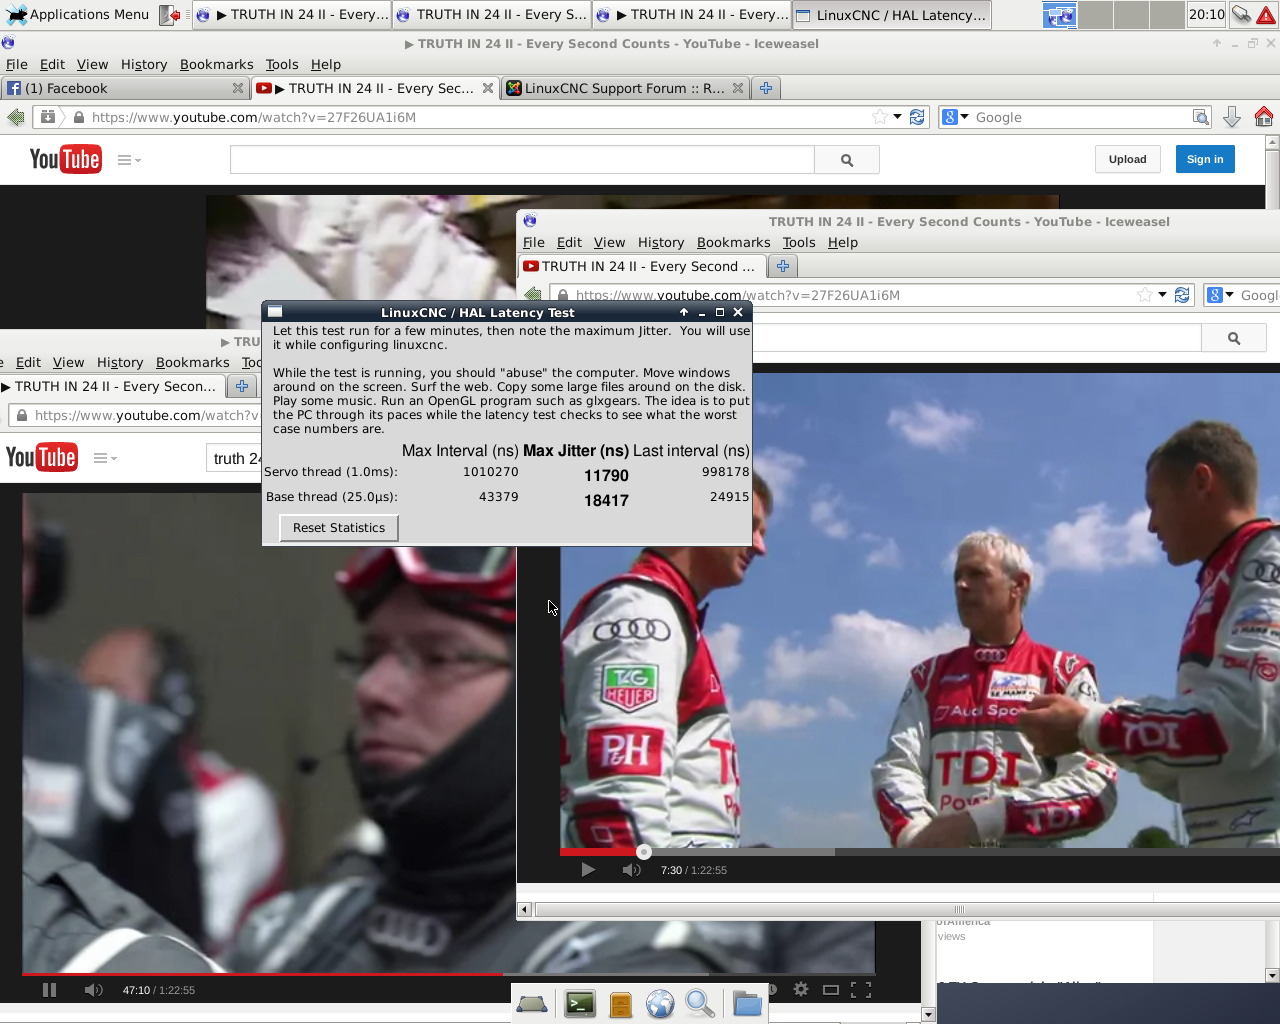Image resolution: width=1280 pixels, height=1024 pixels.
Task: Launch the terminal from the dock
Action: click(x=580, y=1003)
